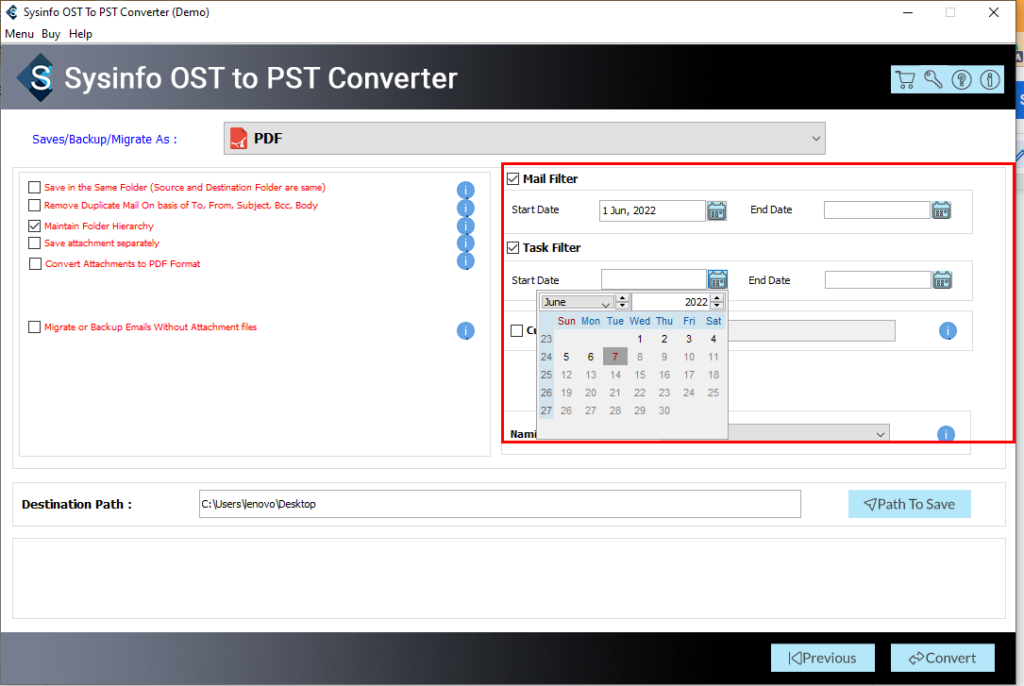Uncheck the Task Filter checkbox

[x=513, y=248]
